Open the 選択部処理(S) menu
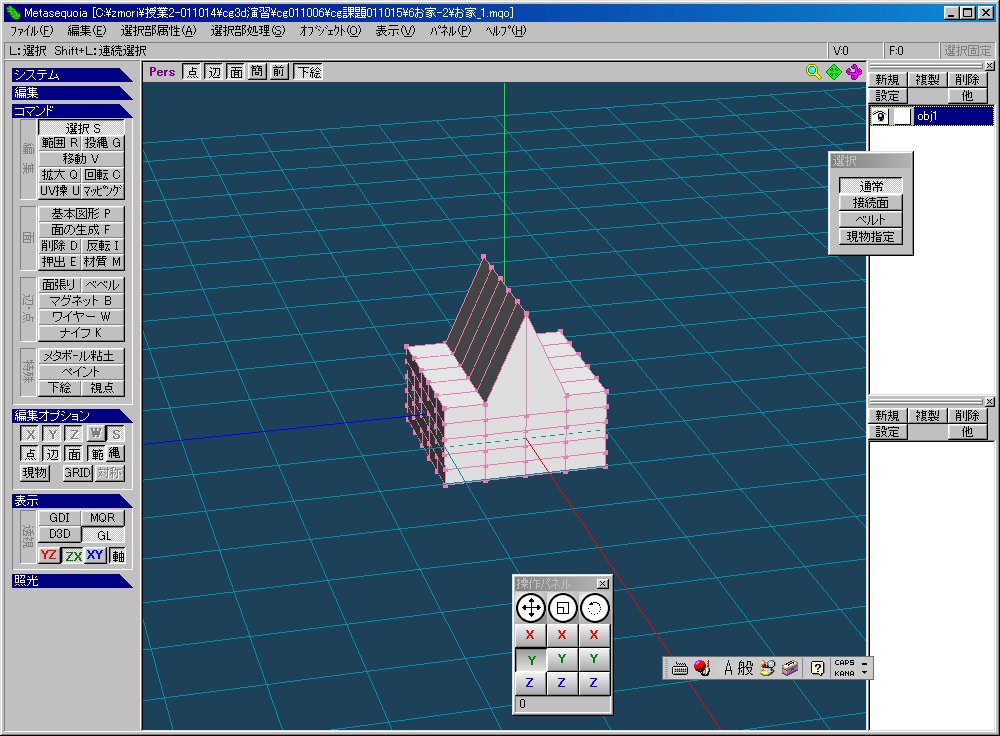This screenshot has width=1000, height=736. click(x=248, y=31)
